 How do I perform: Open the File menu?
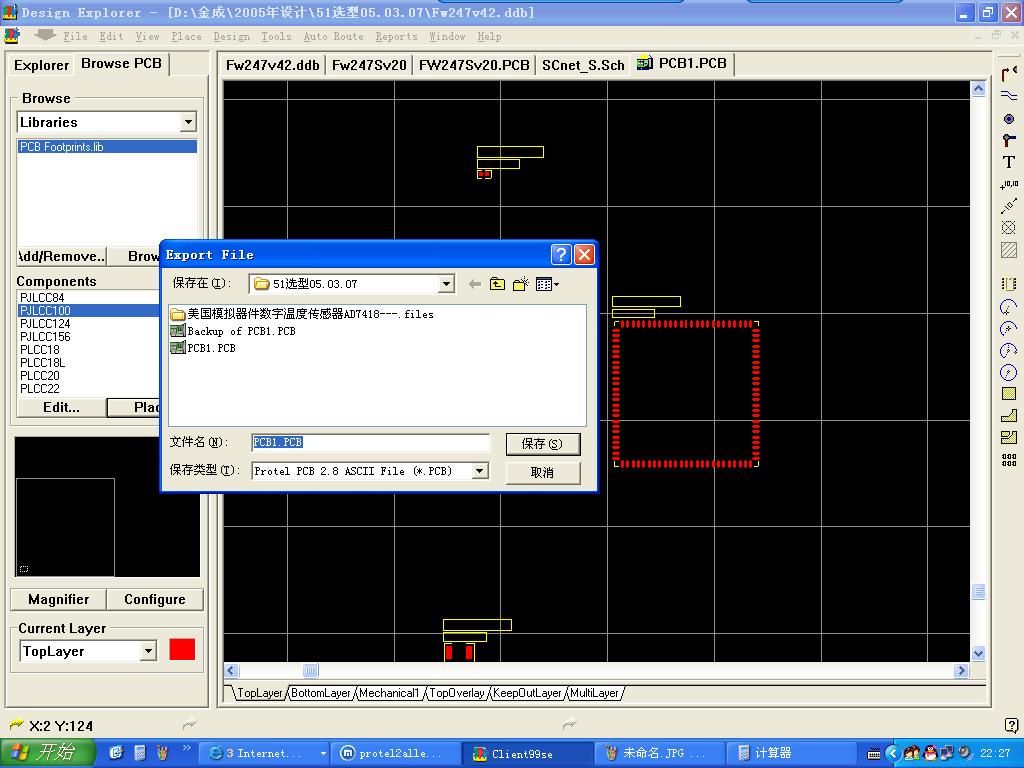(x=75, y=37)
